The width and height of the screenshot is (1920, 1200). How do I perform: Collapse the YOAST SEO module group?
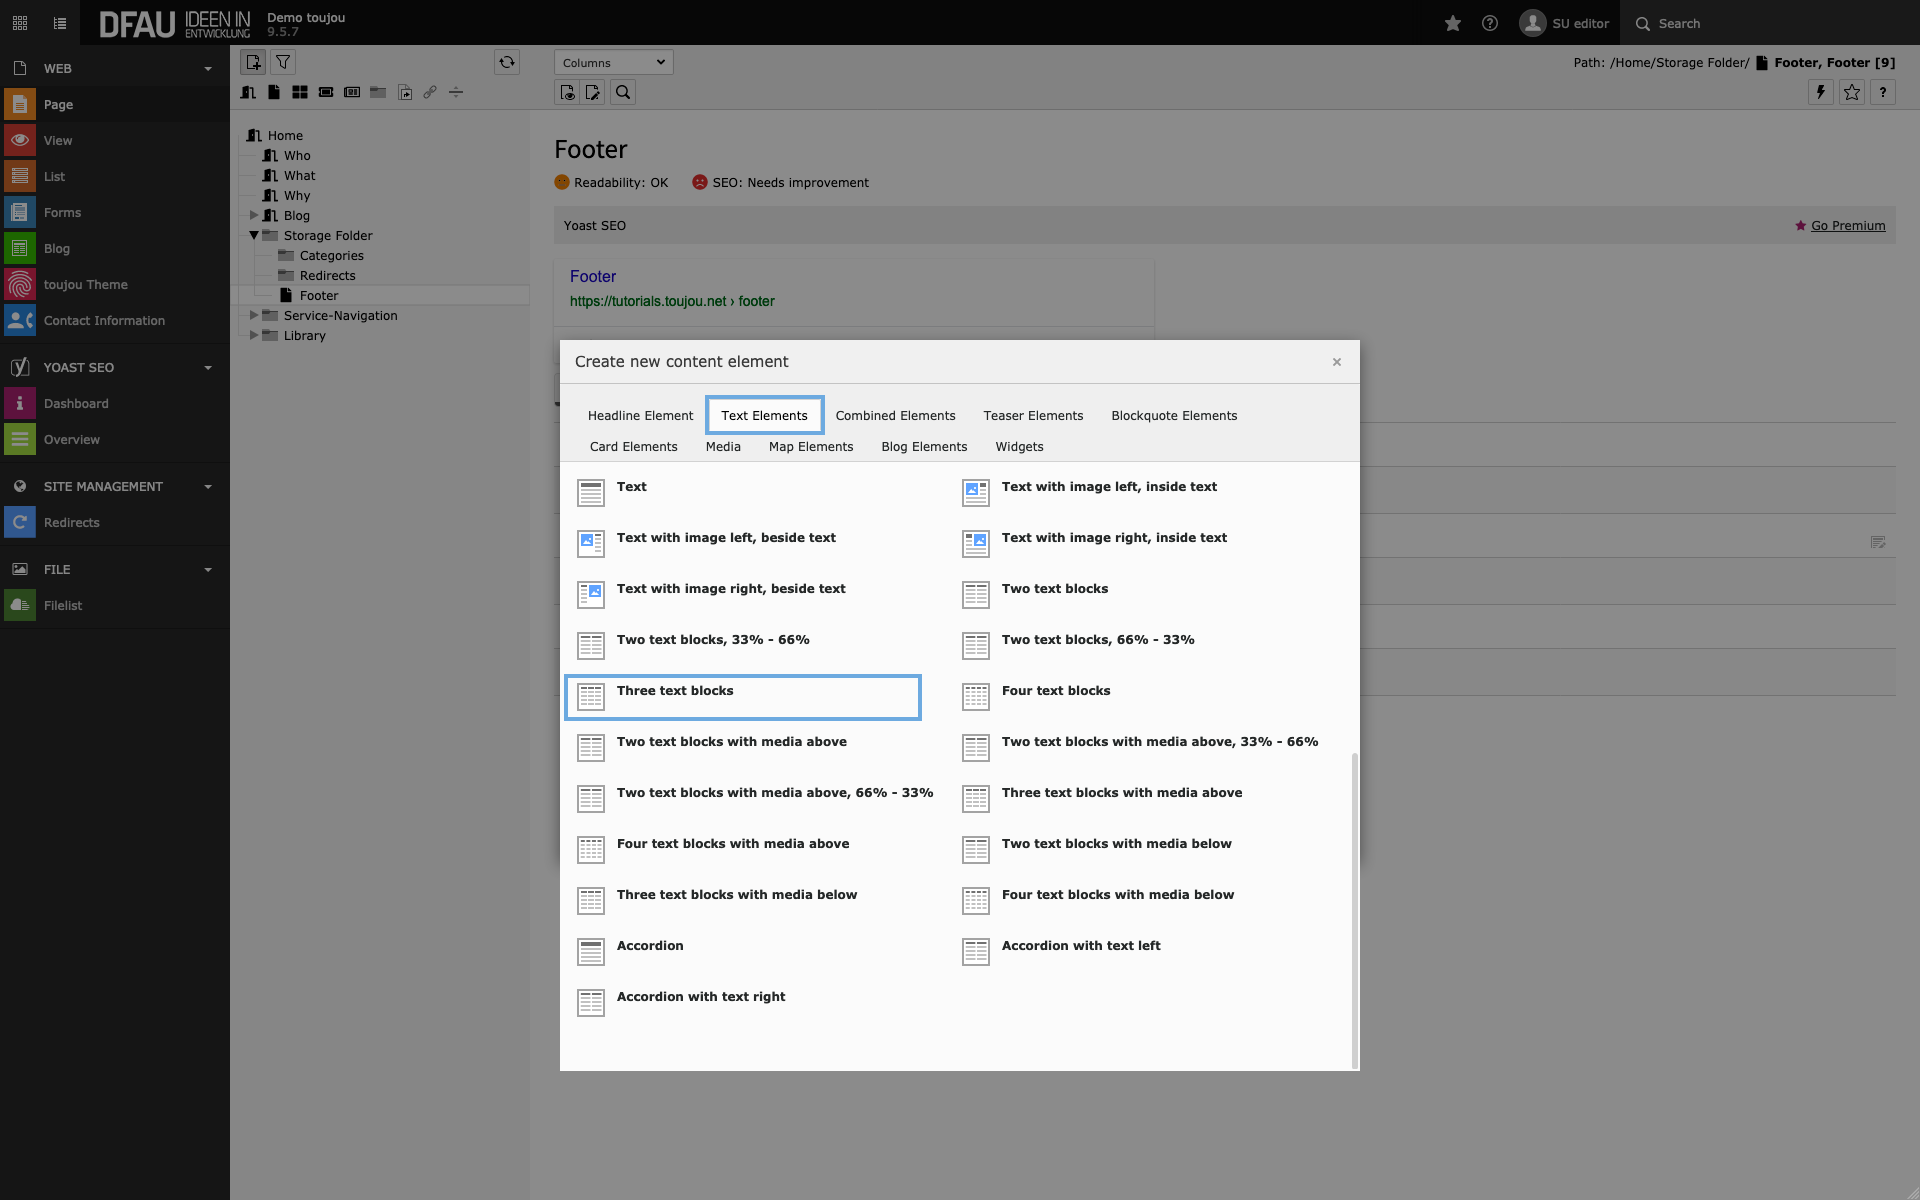click(208, 368)
